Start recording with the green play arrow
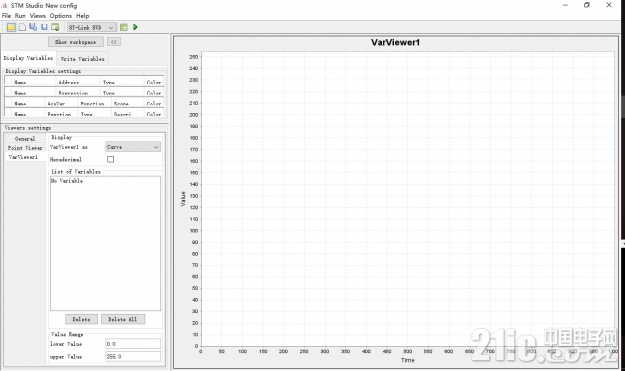625x371 pixels. [135, 27]
